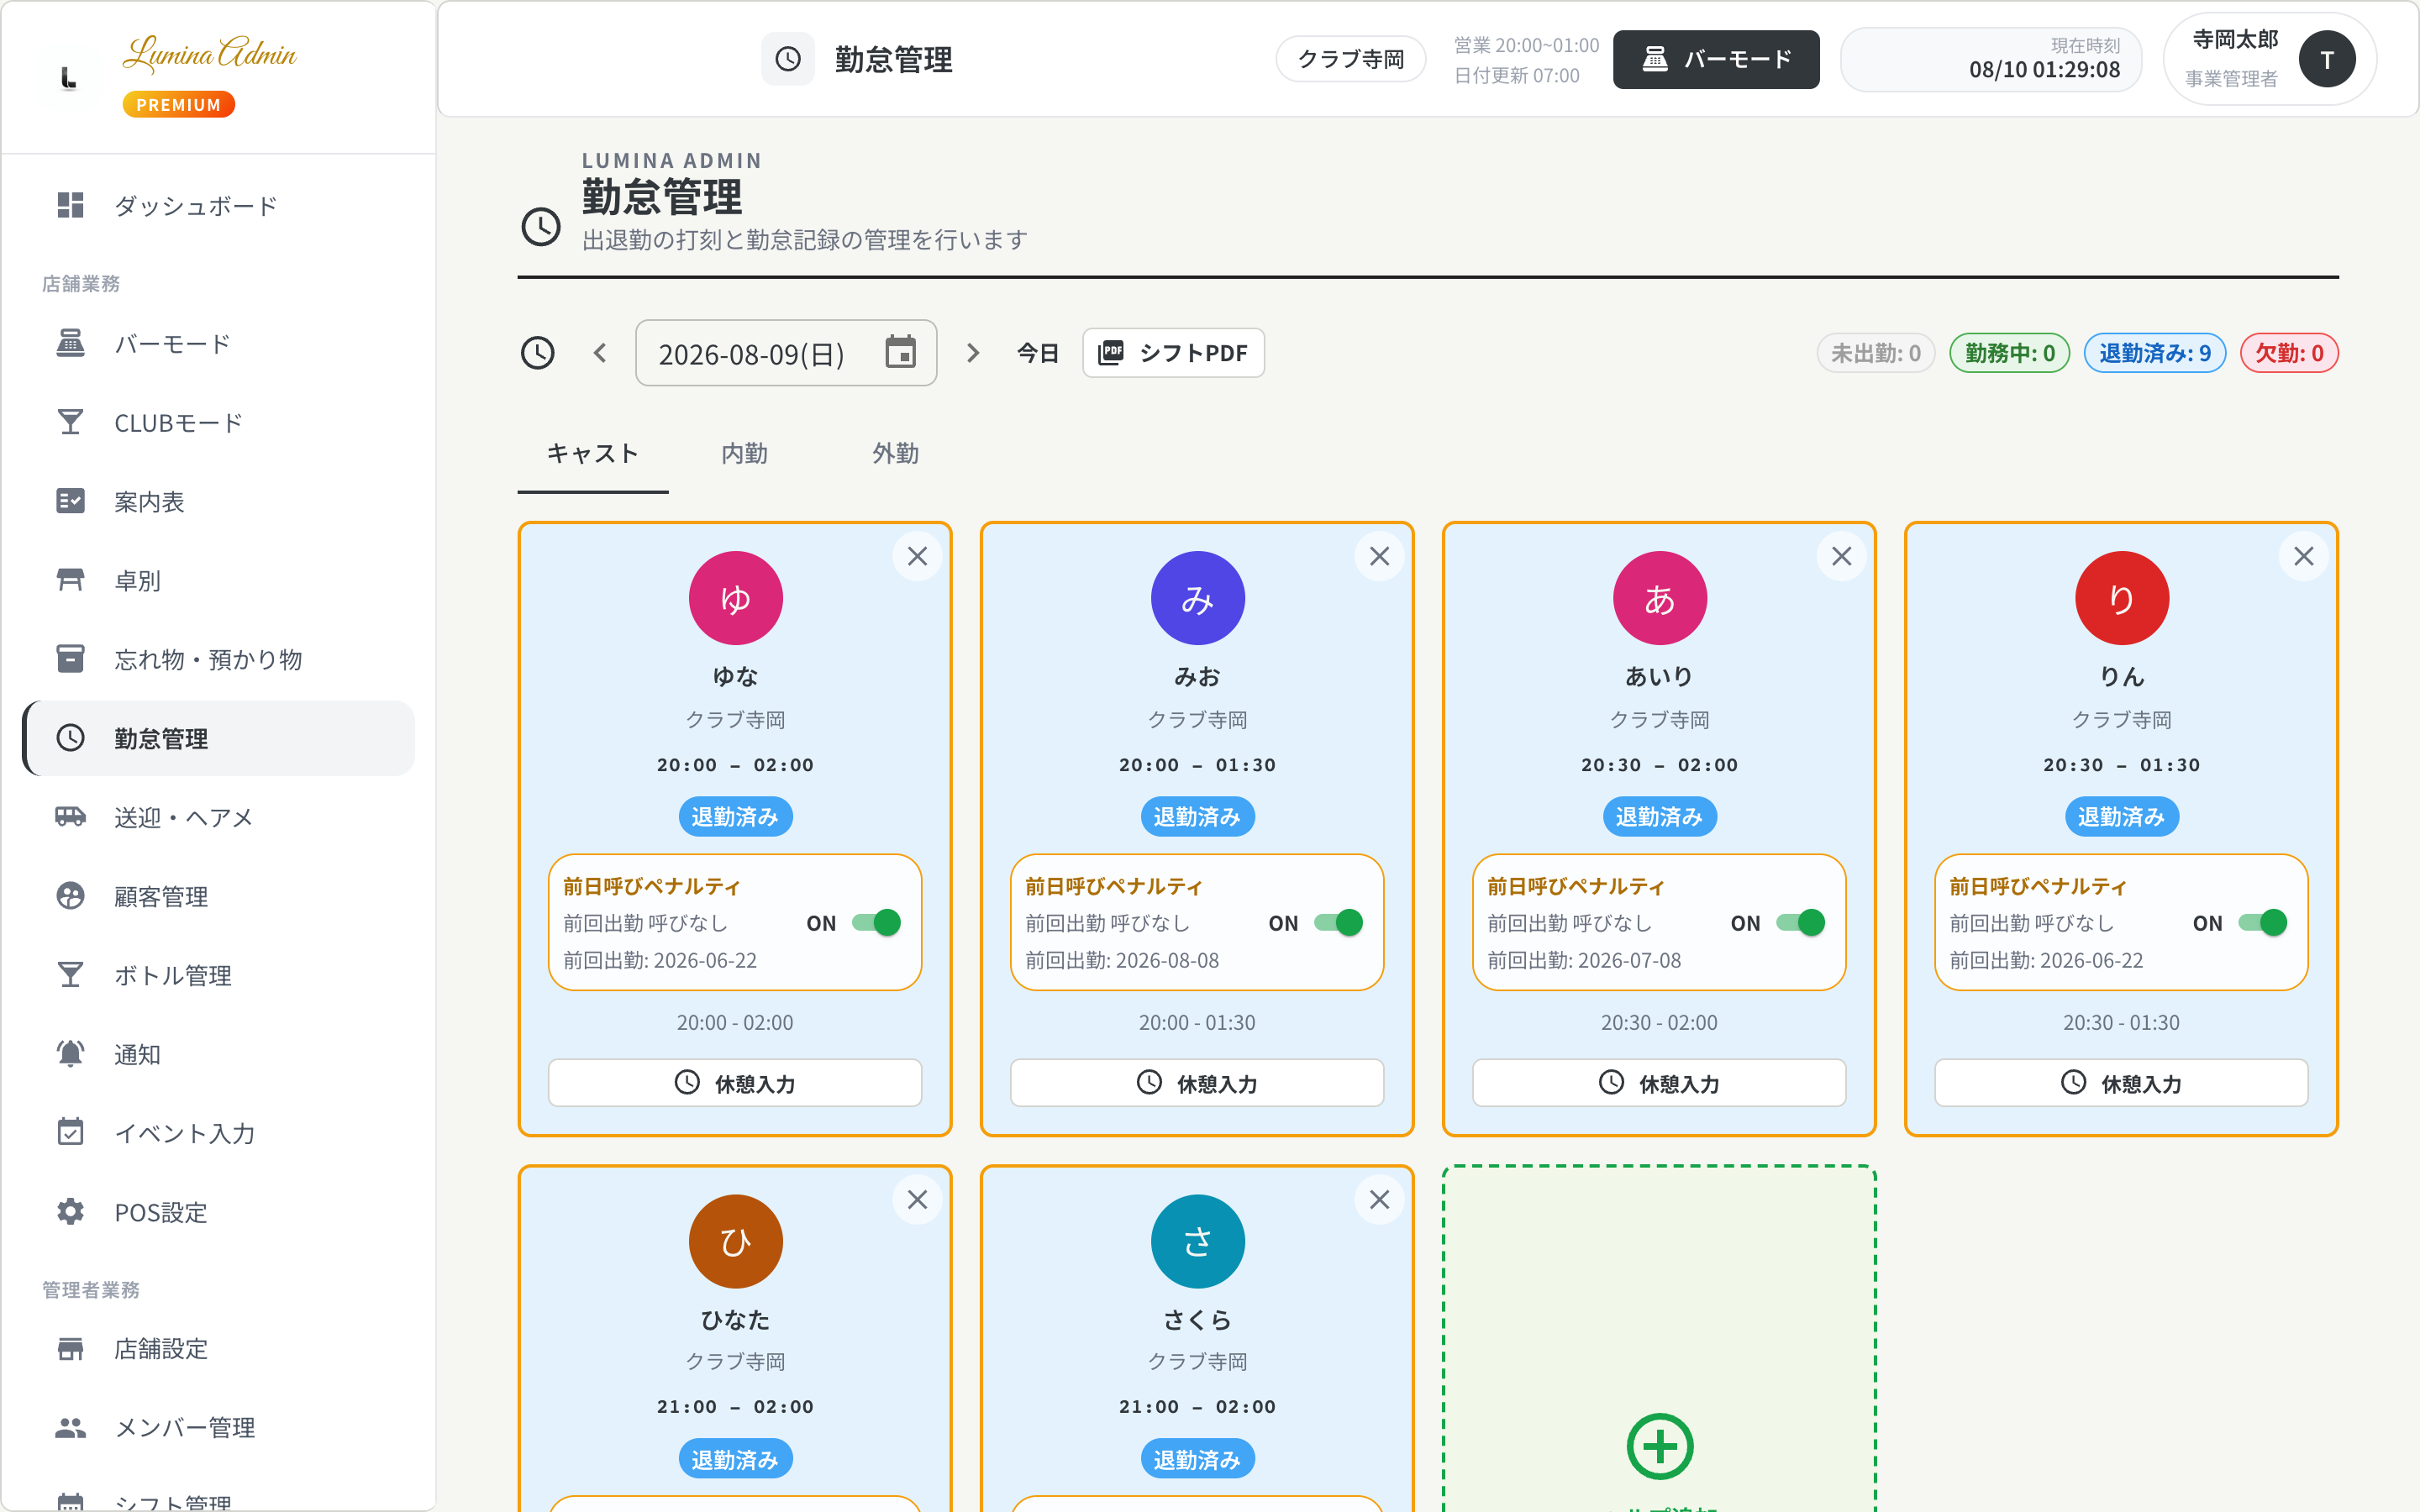Click the green plus add-card icon
The height and width of the screenshot is (1512, 2420).
tap(1660, 1446)
